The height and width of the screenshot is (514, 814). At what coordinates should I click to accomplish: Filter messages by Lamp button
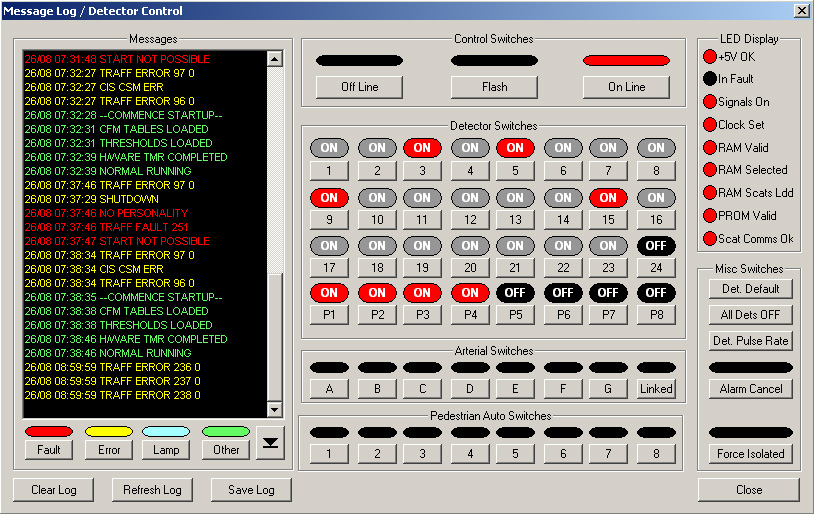[x=166, y=450]
